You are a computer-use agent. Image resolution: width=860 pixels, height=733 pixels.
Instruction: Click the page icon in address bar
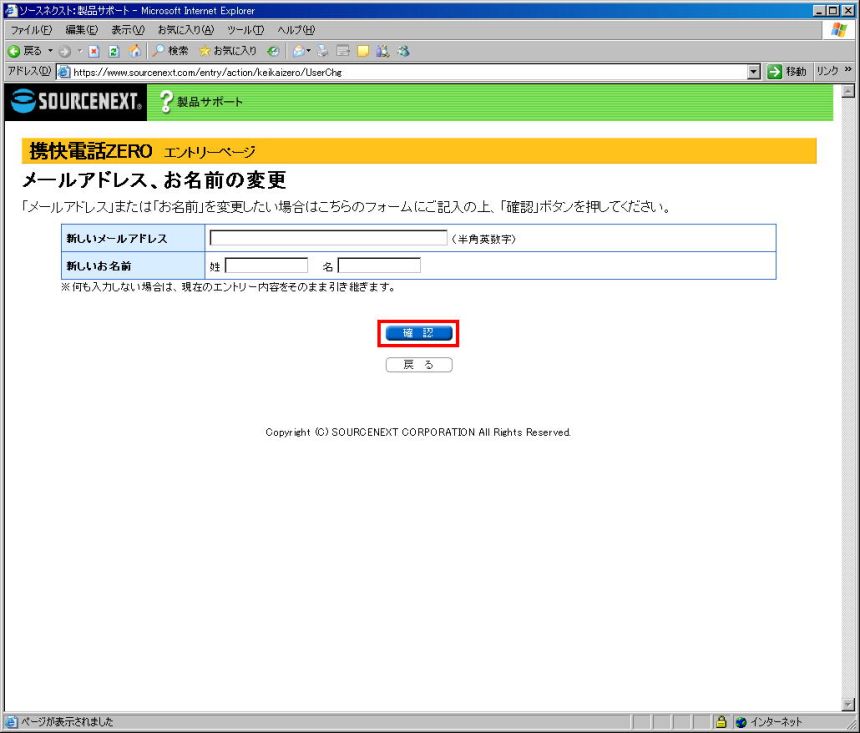(x=64, y=72)
